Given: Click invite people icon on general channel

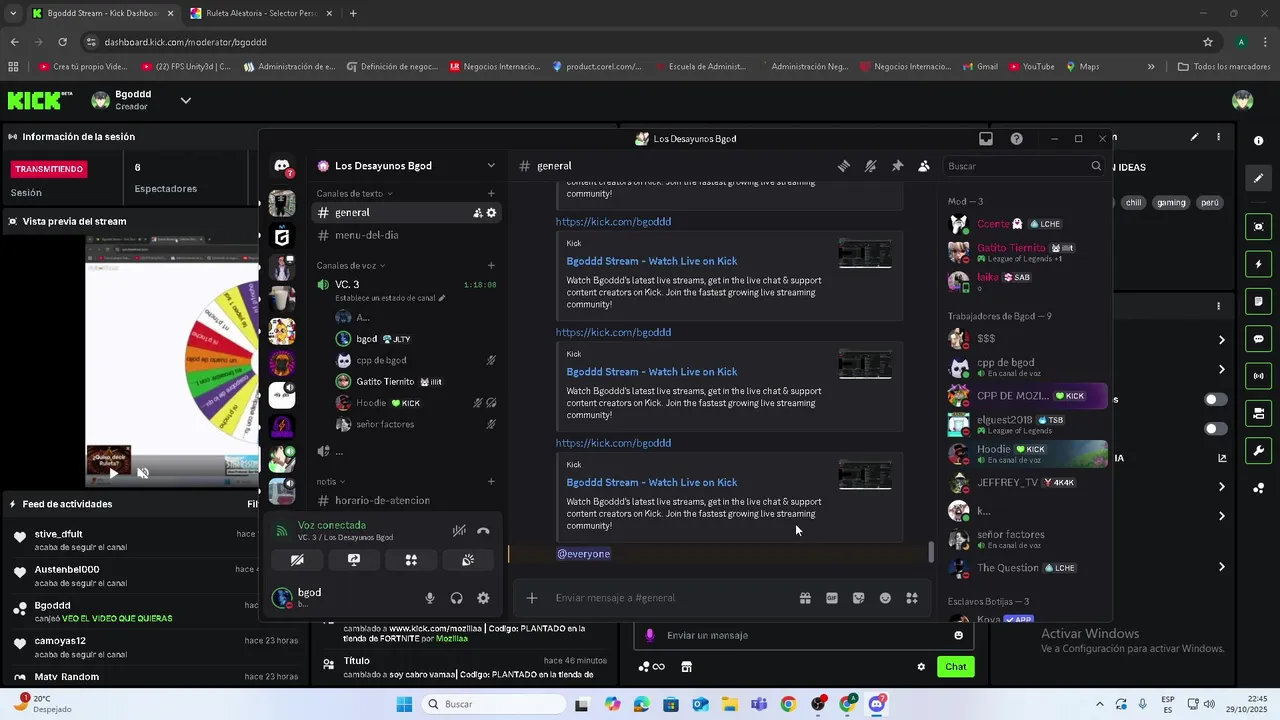Looking at the screenshot, I should (x=478, y=213).
